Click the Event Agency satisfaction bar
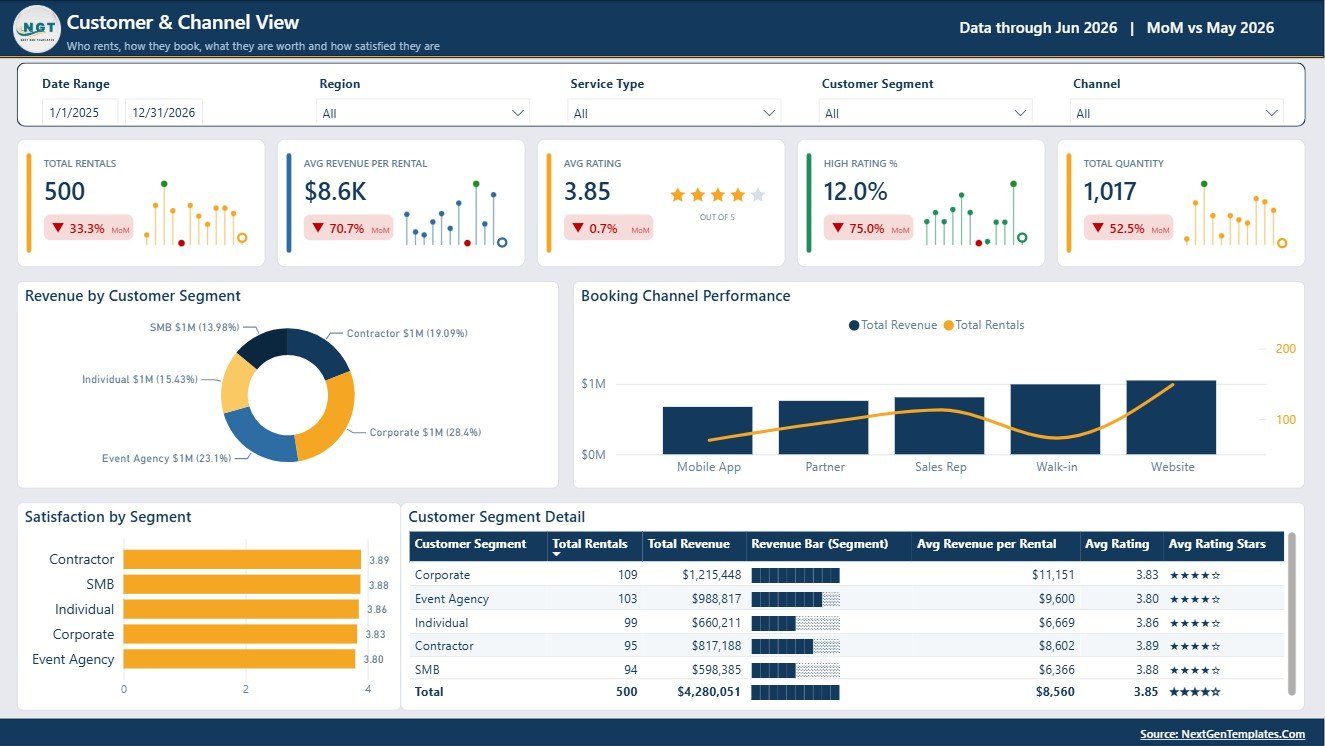 point(239,659)
